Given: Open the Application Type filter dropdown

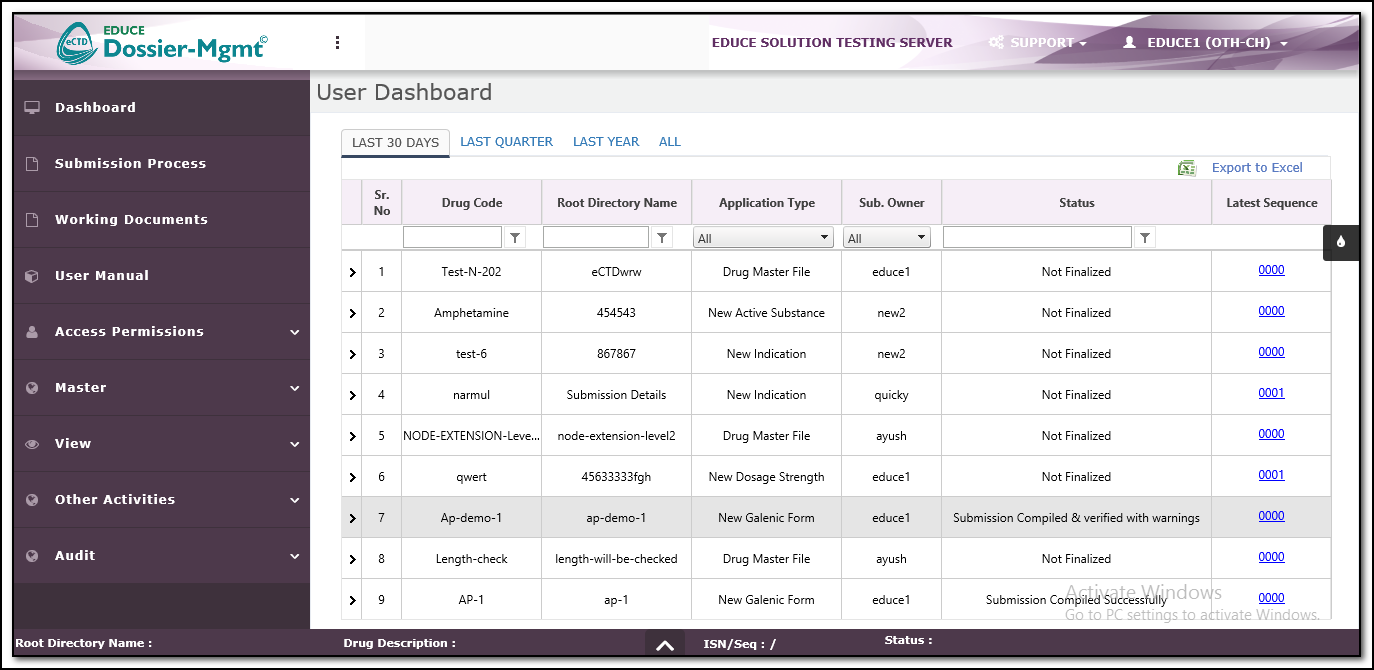Looking at the screenshot, I should coord(765,238).
